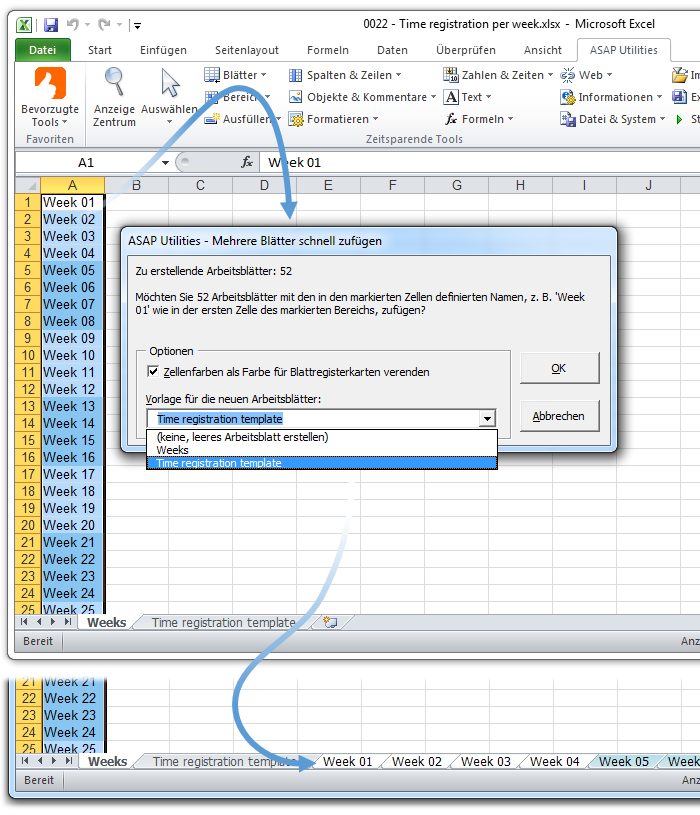Select column A header

[x=73, y=186]
